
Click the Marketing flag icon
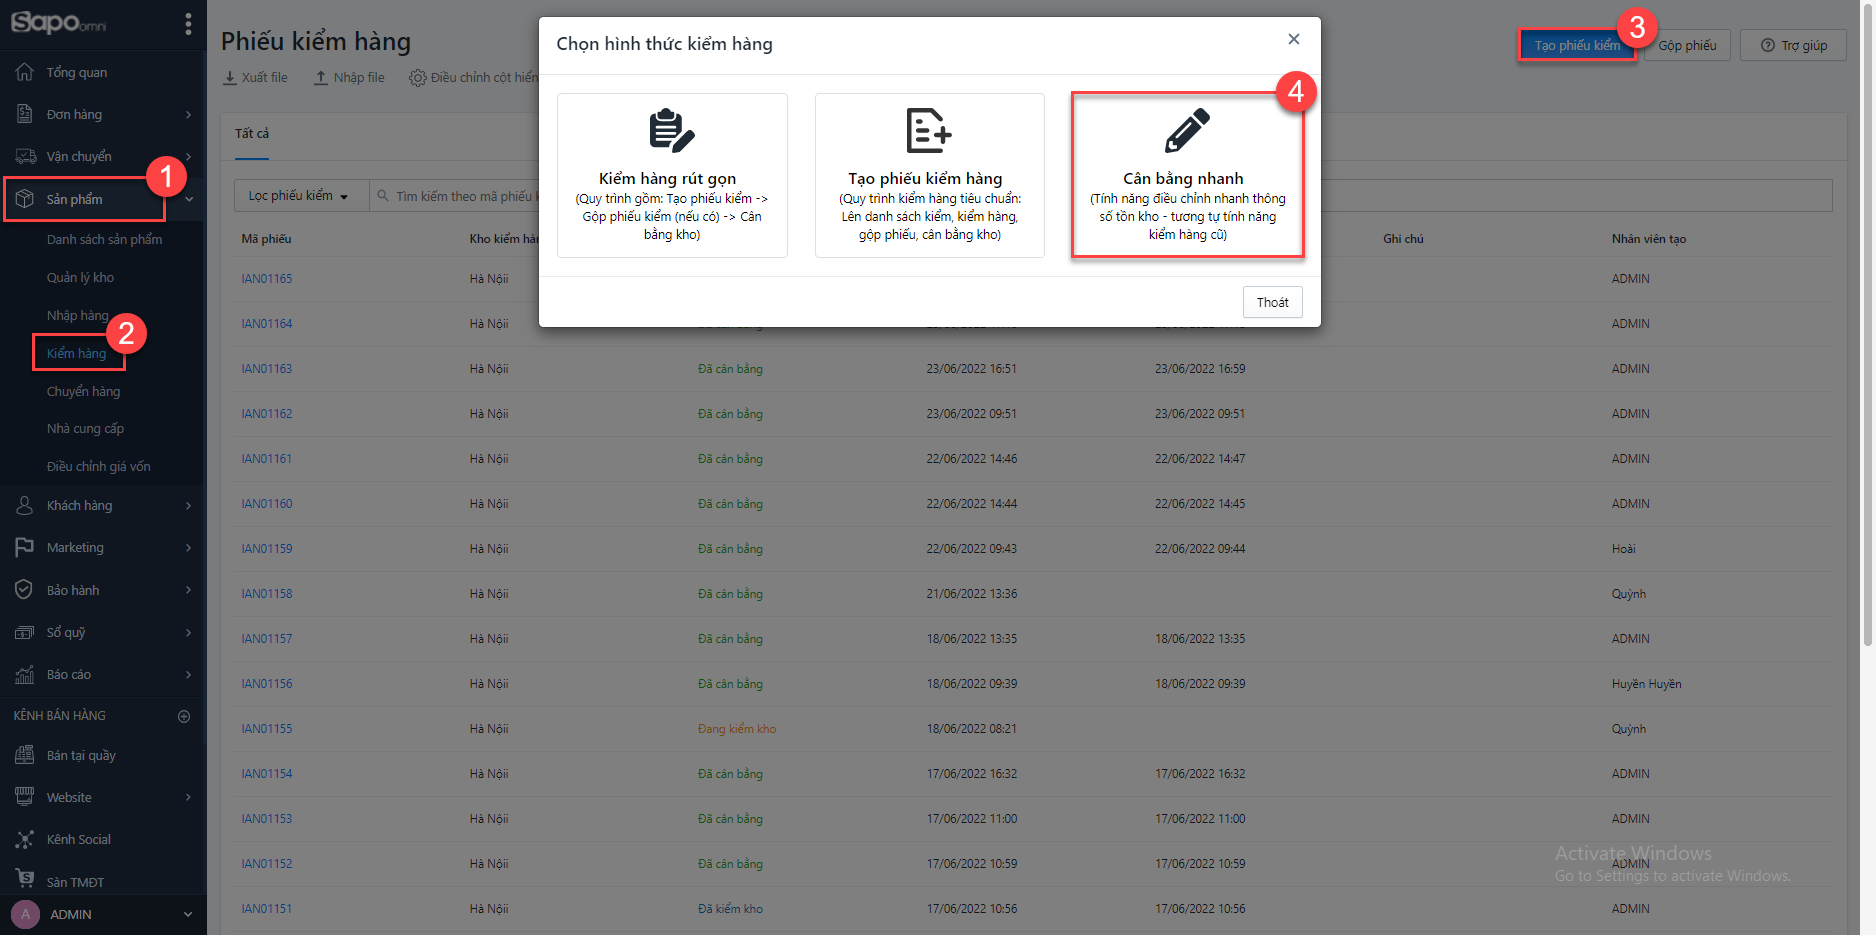coord(25,547)
